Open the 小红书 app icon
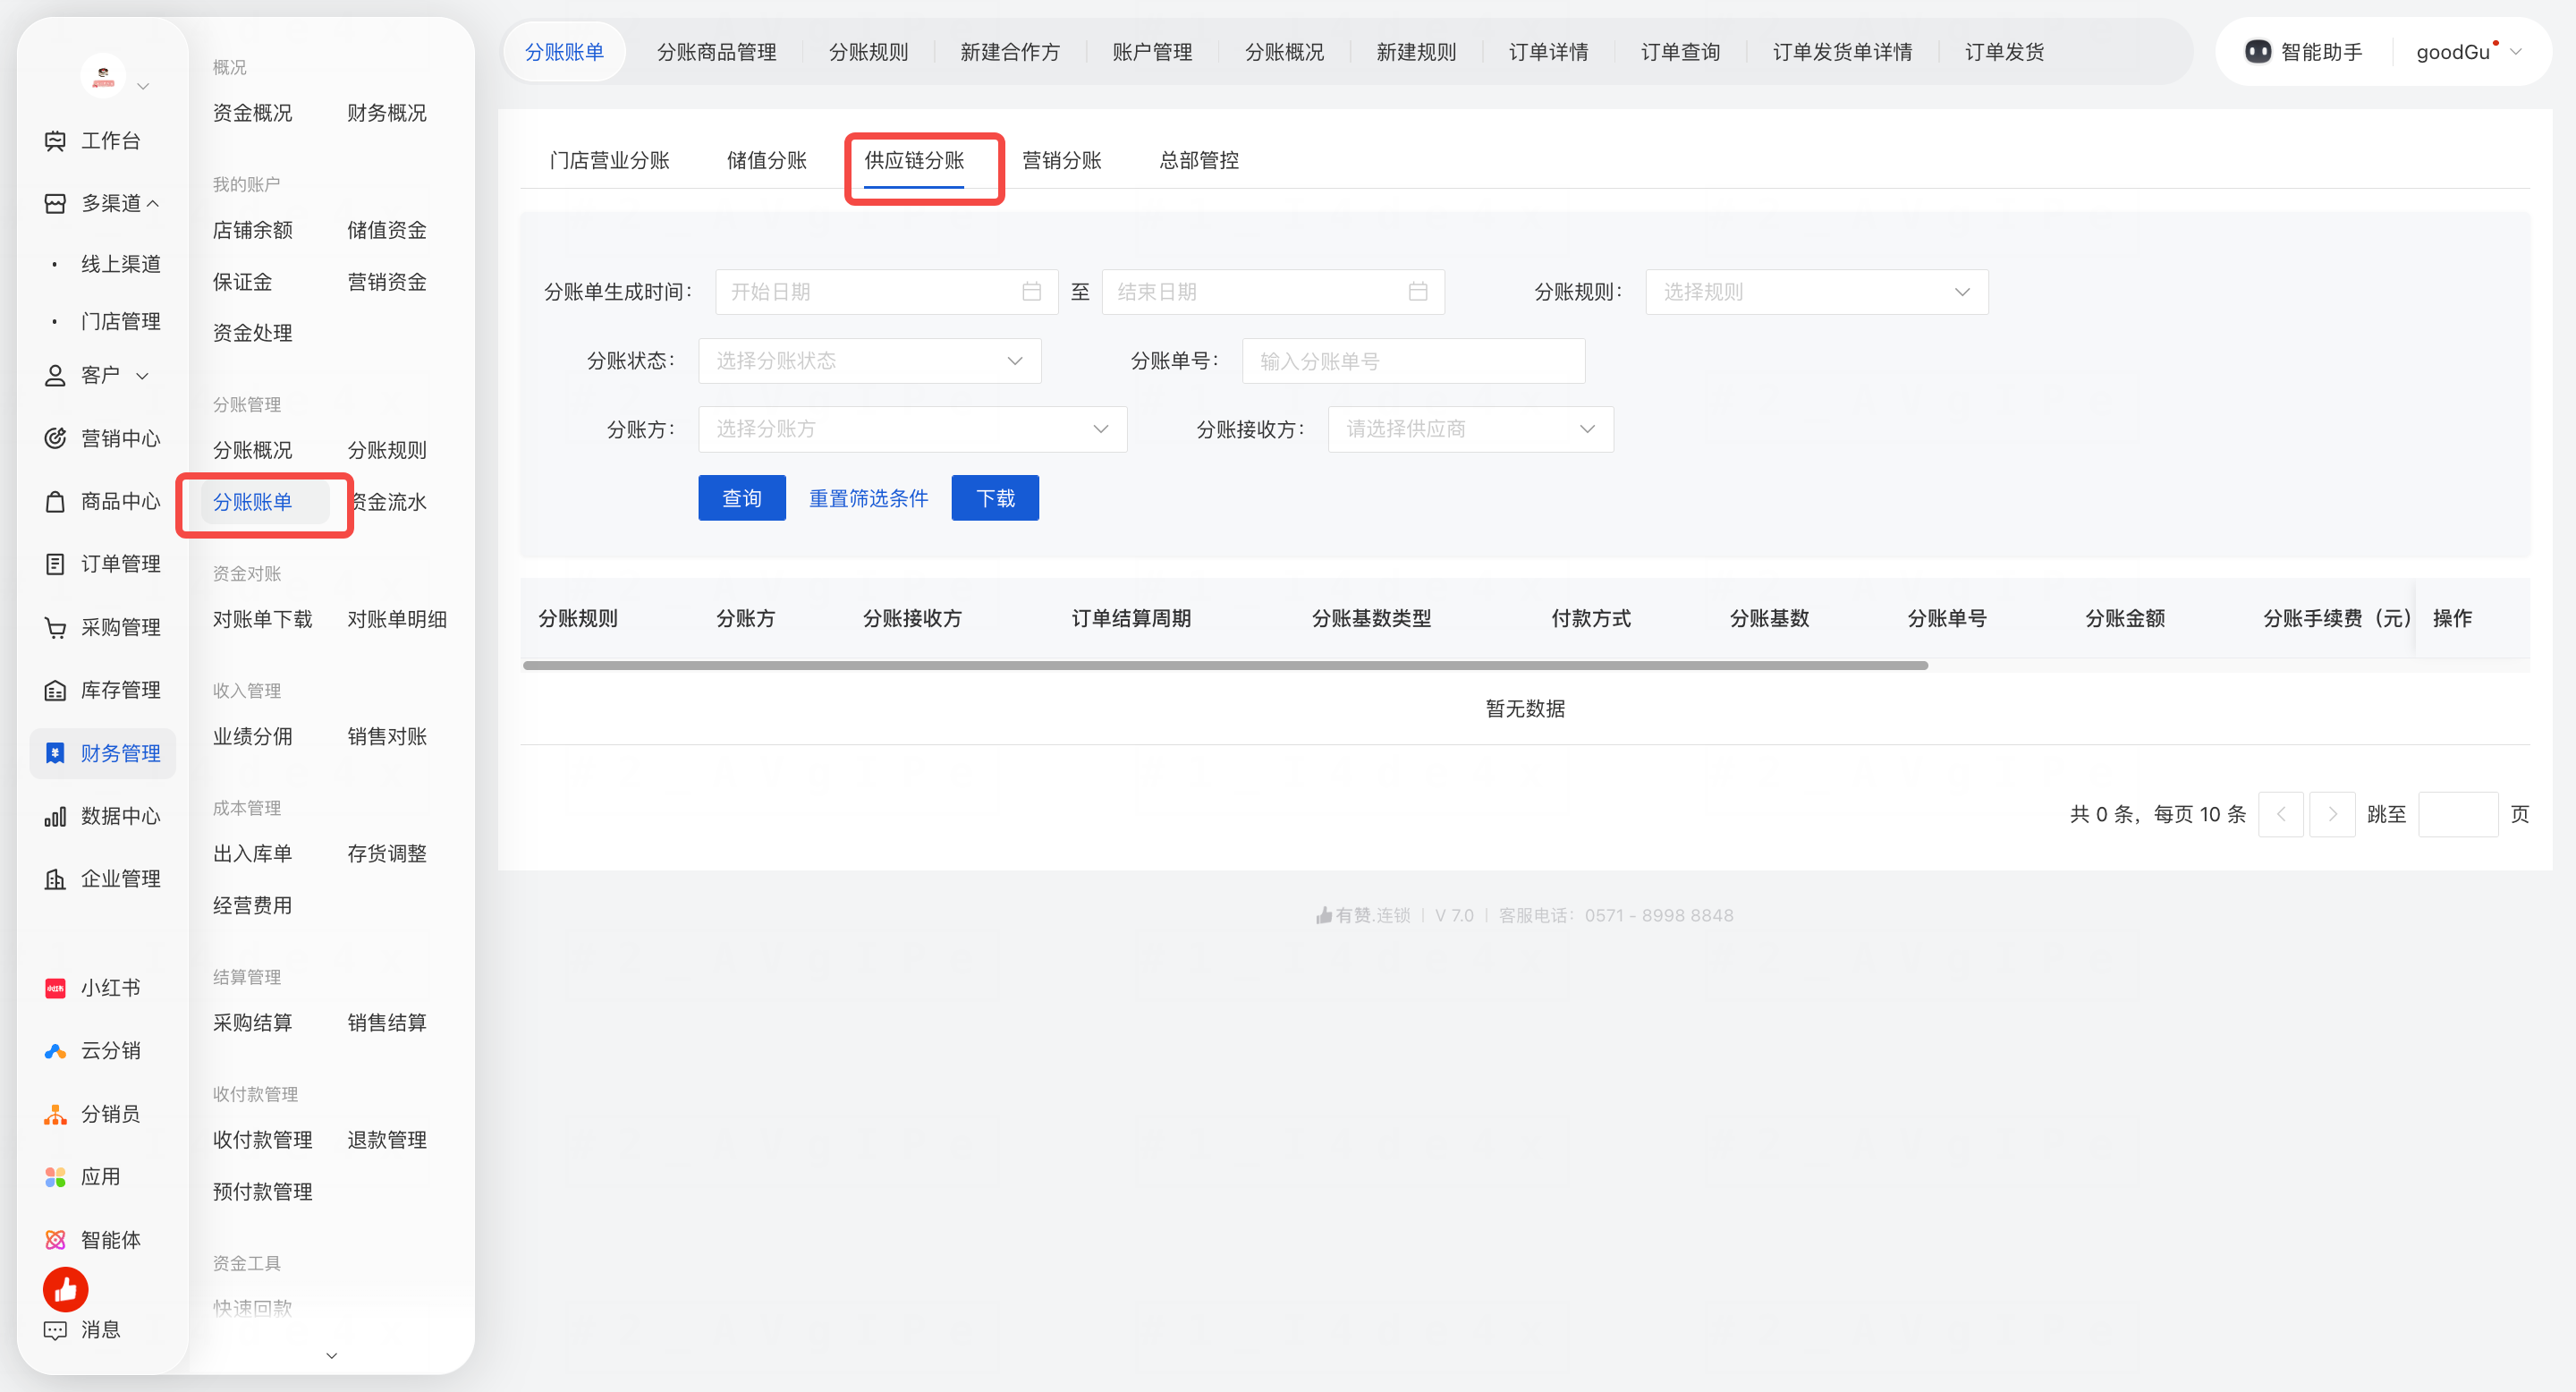 55,988
